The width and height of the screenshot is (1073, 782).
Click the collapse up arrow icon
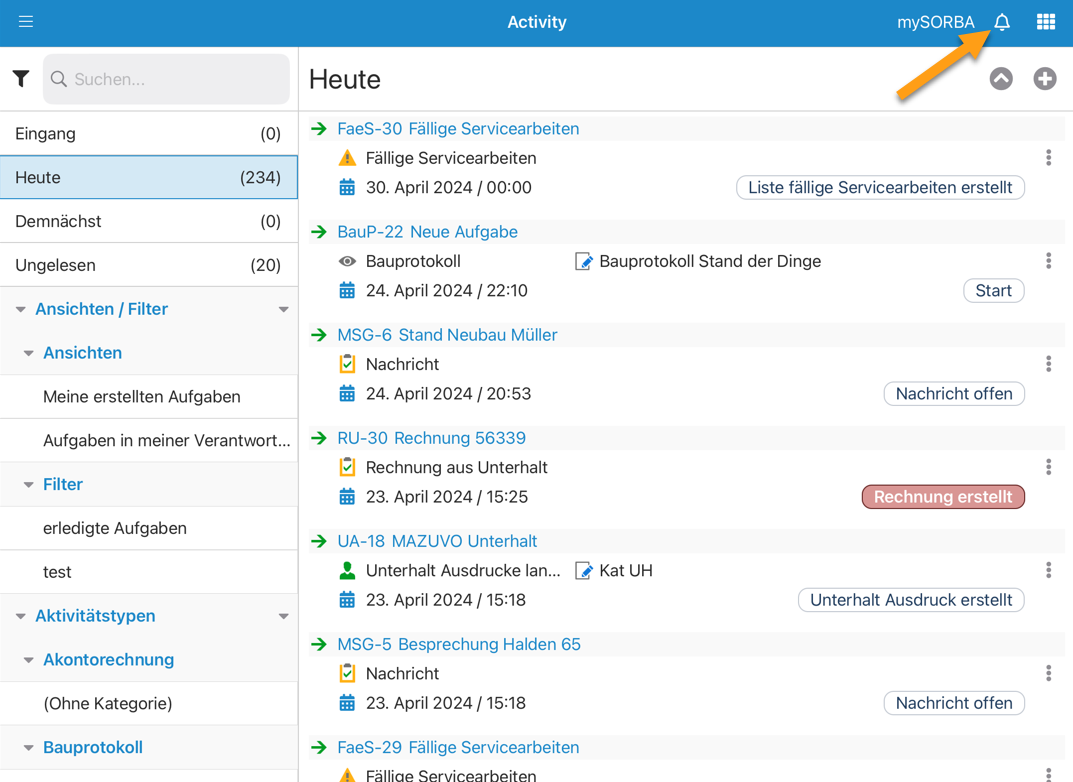(1001, 79)
